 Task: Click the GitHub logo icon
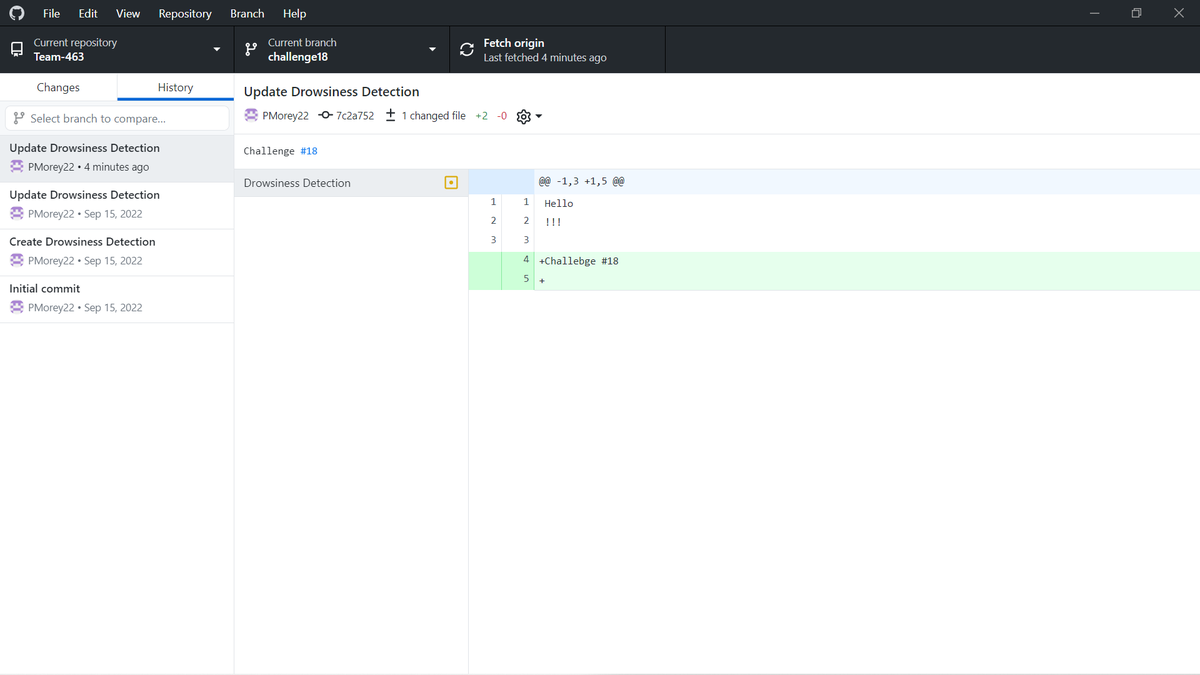16,13
